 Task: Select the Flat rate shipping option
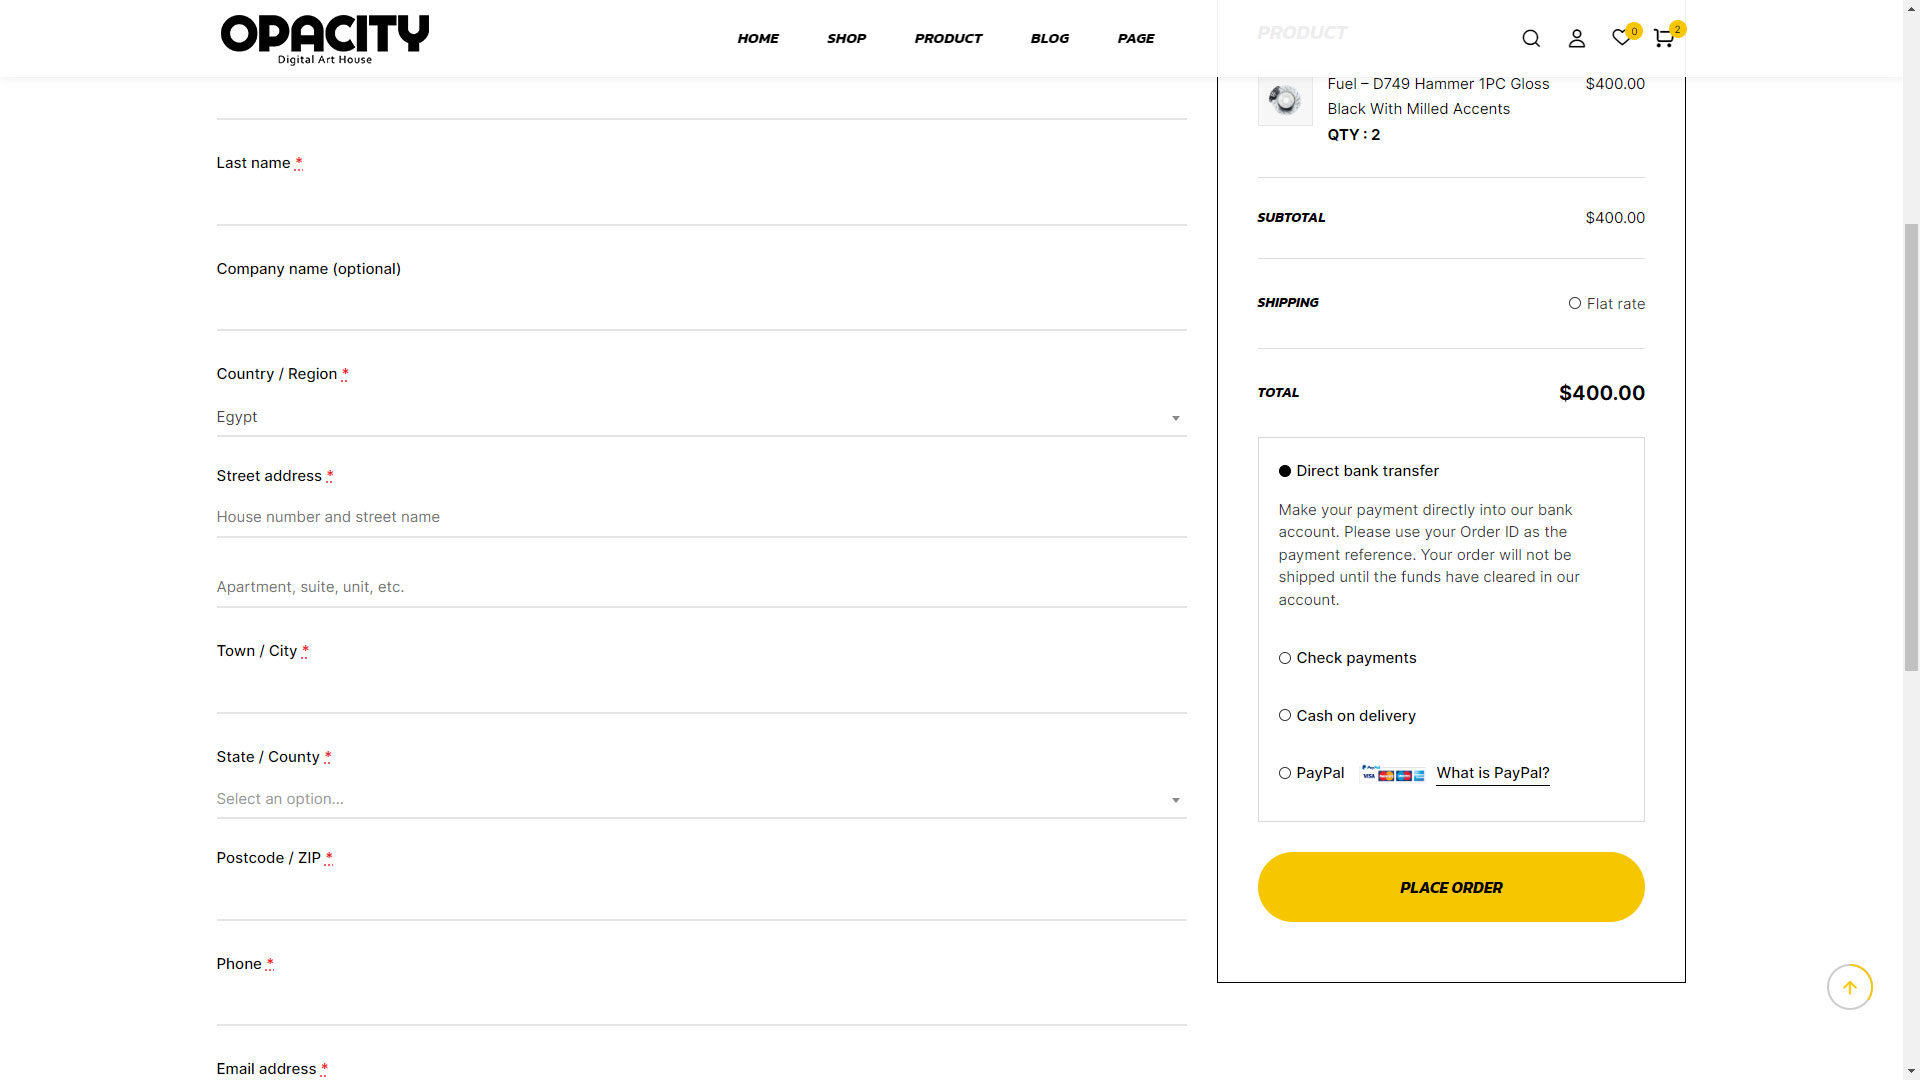point(1575,304)
